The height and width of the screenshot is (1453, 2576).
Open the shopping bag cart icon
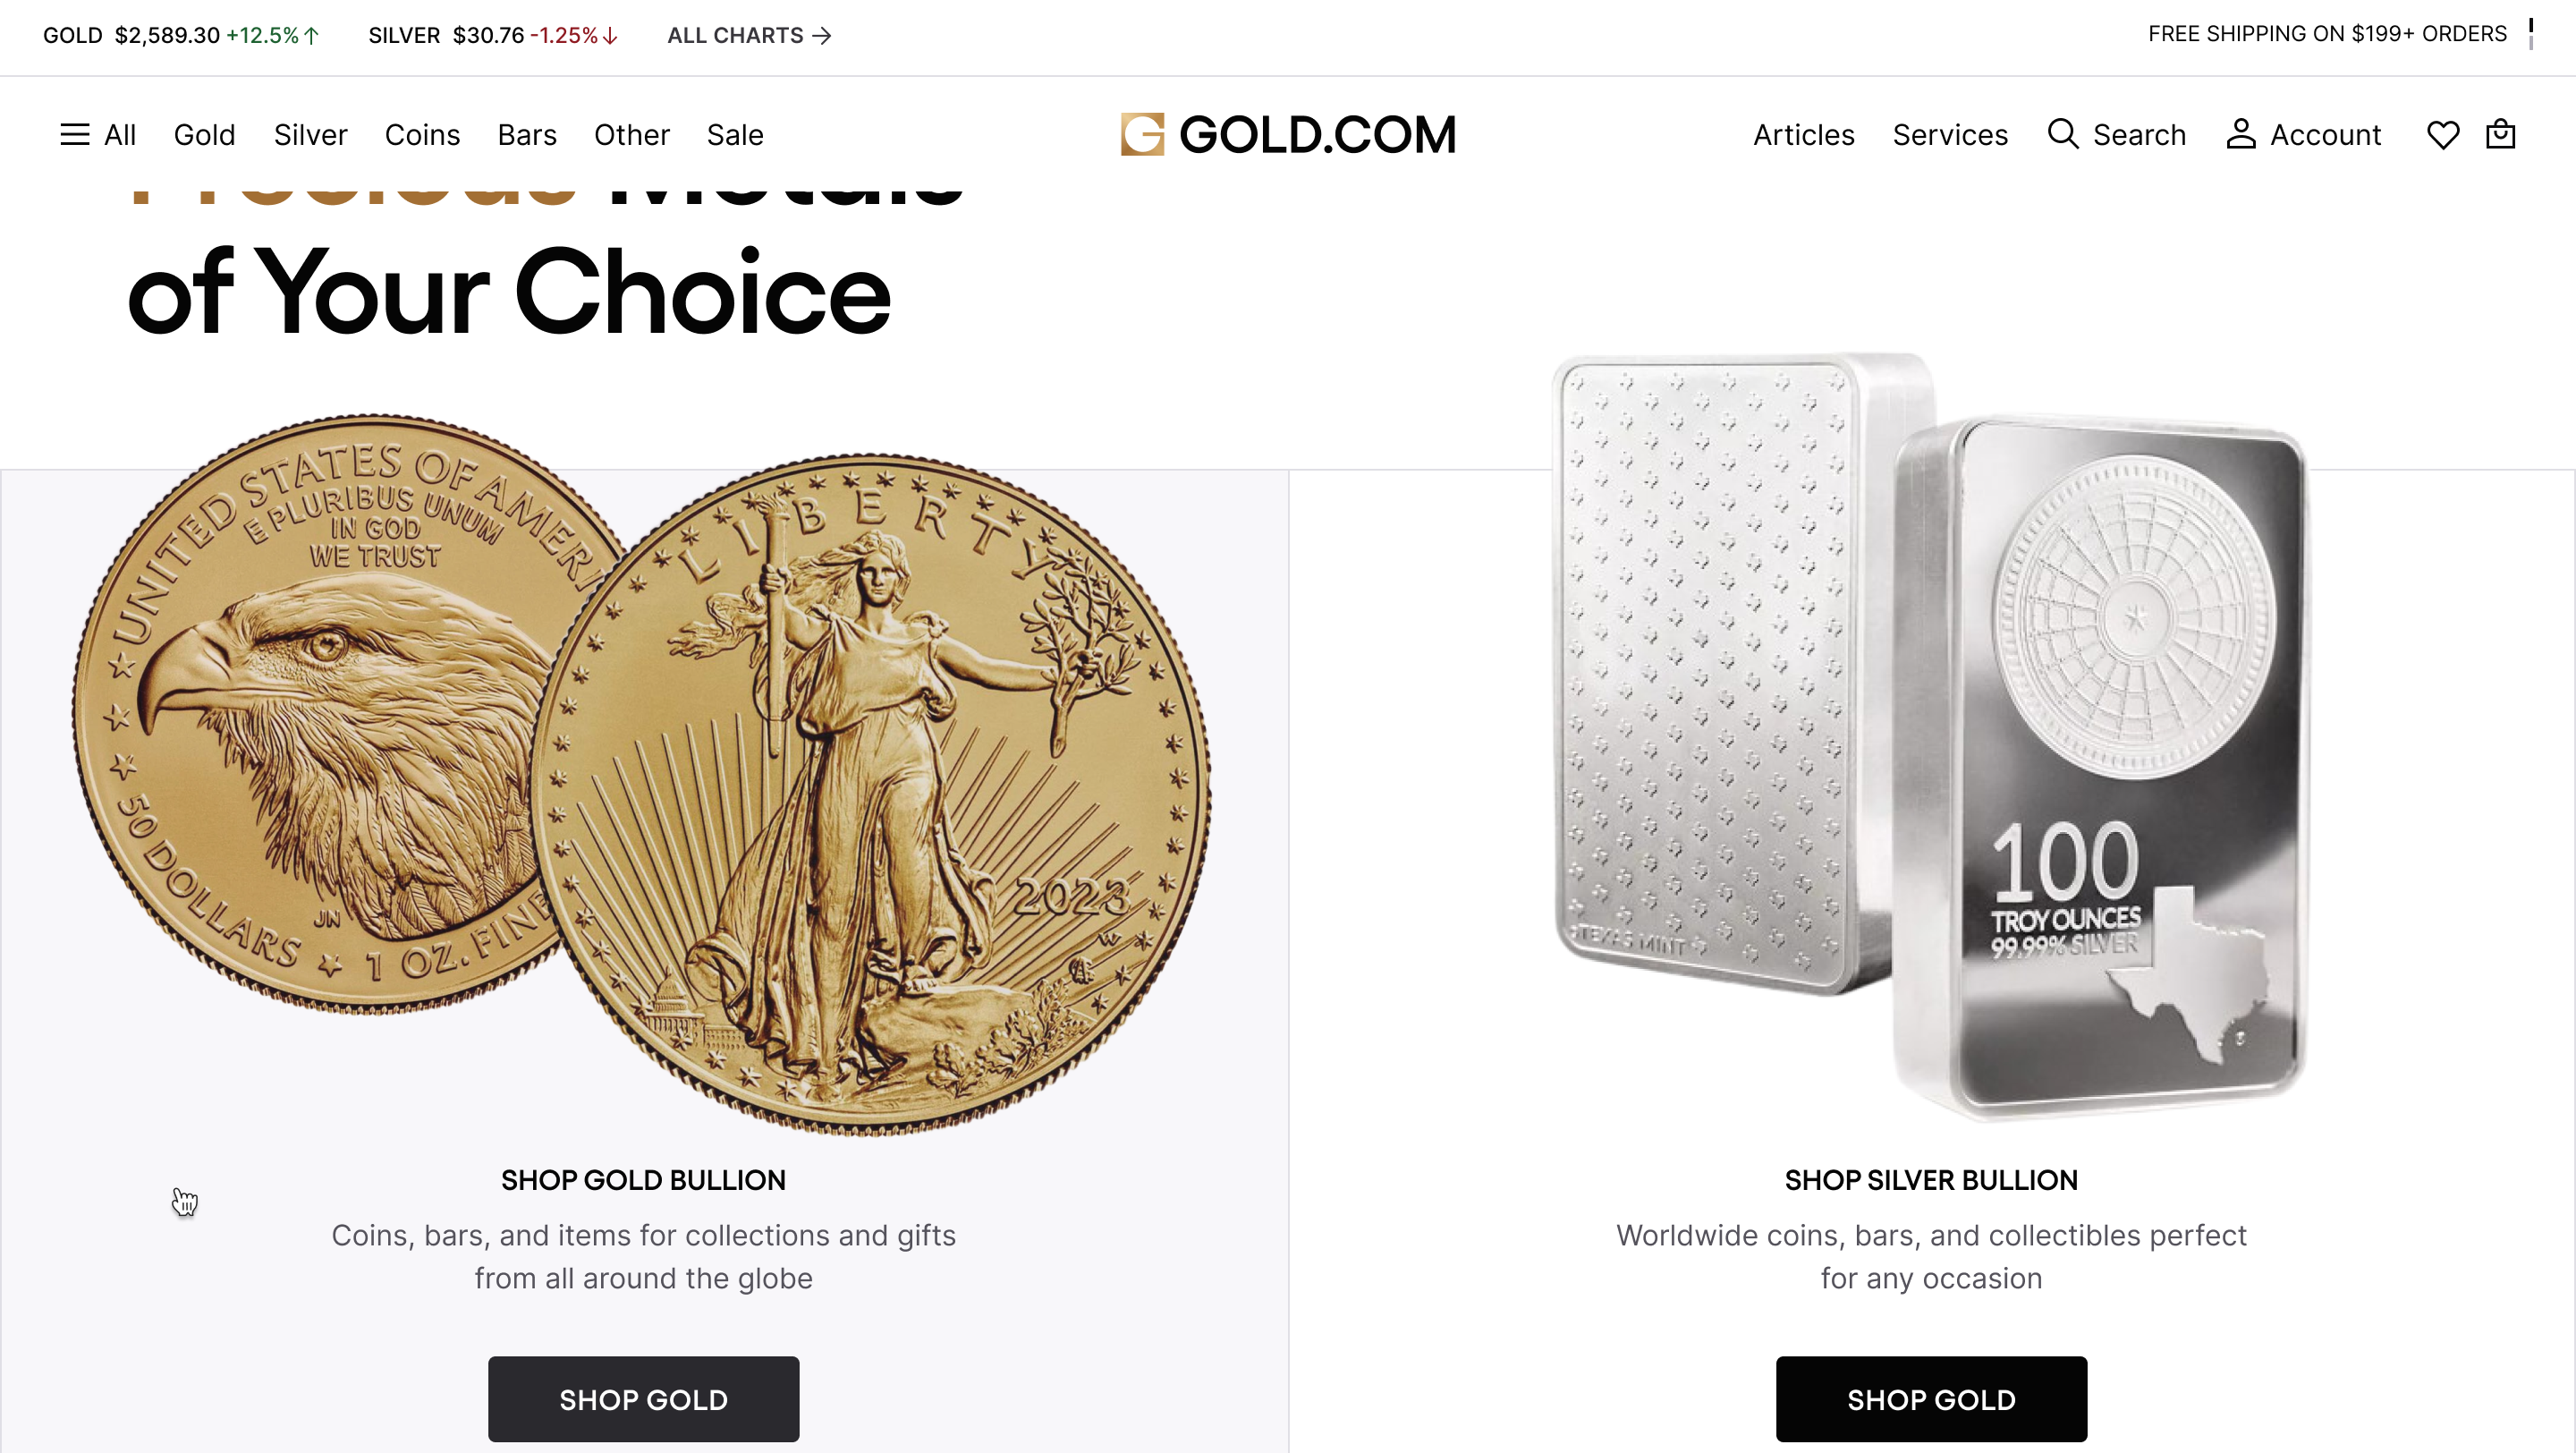(x=2500, y=134)
